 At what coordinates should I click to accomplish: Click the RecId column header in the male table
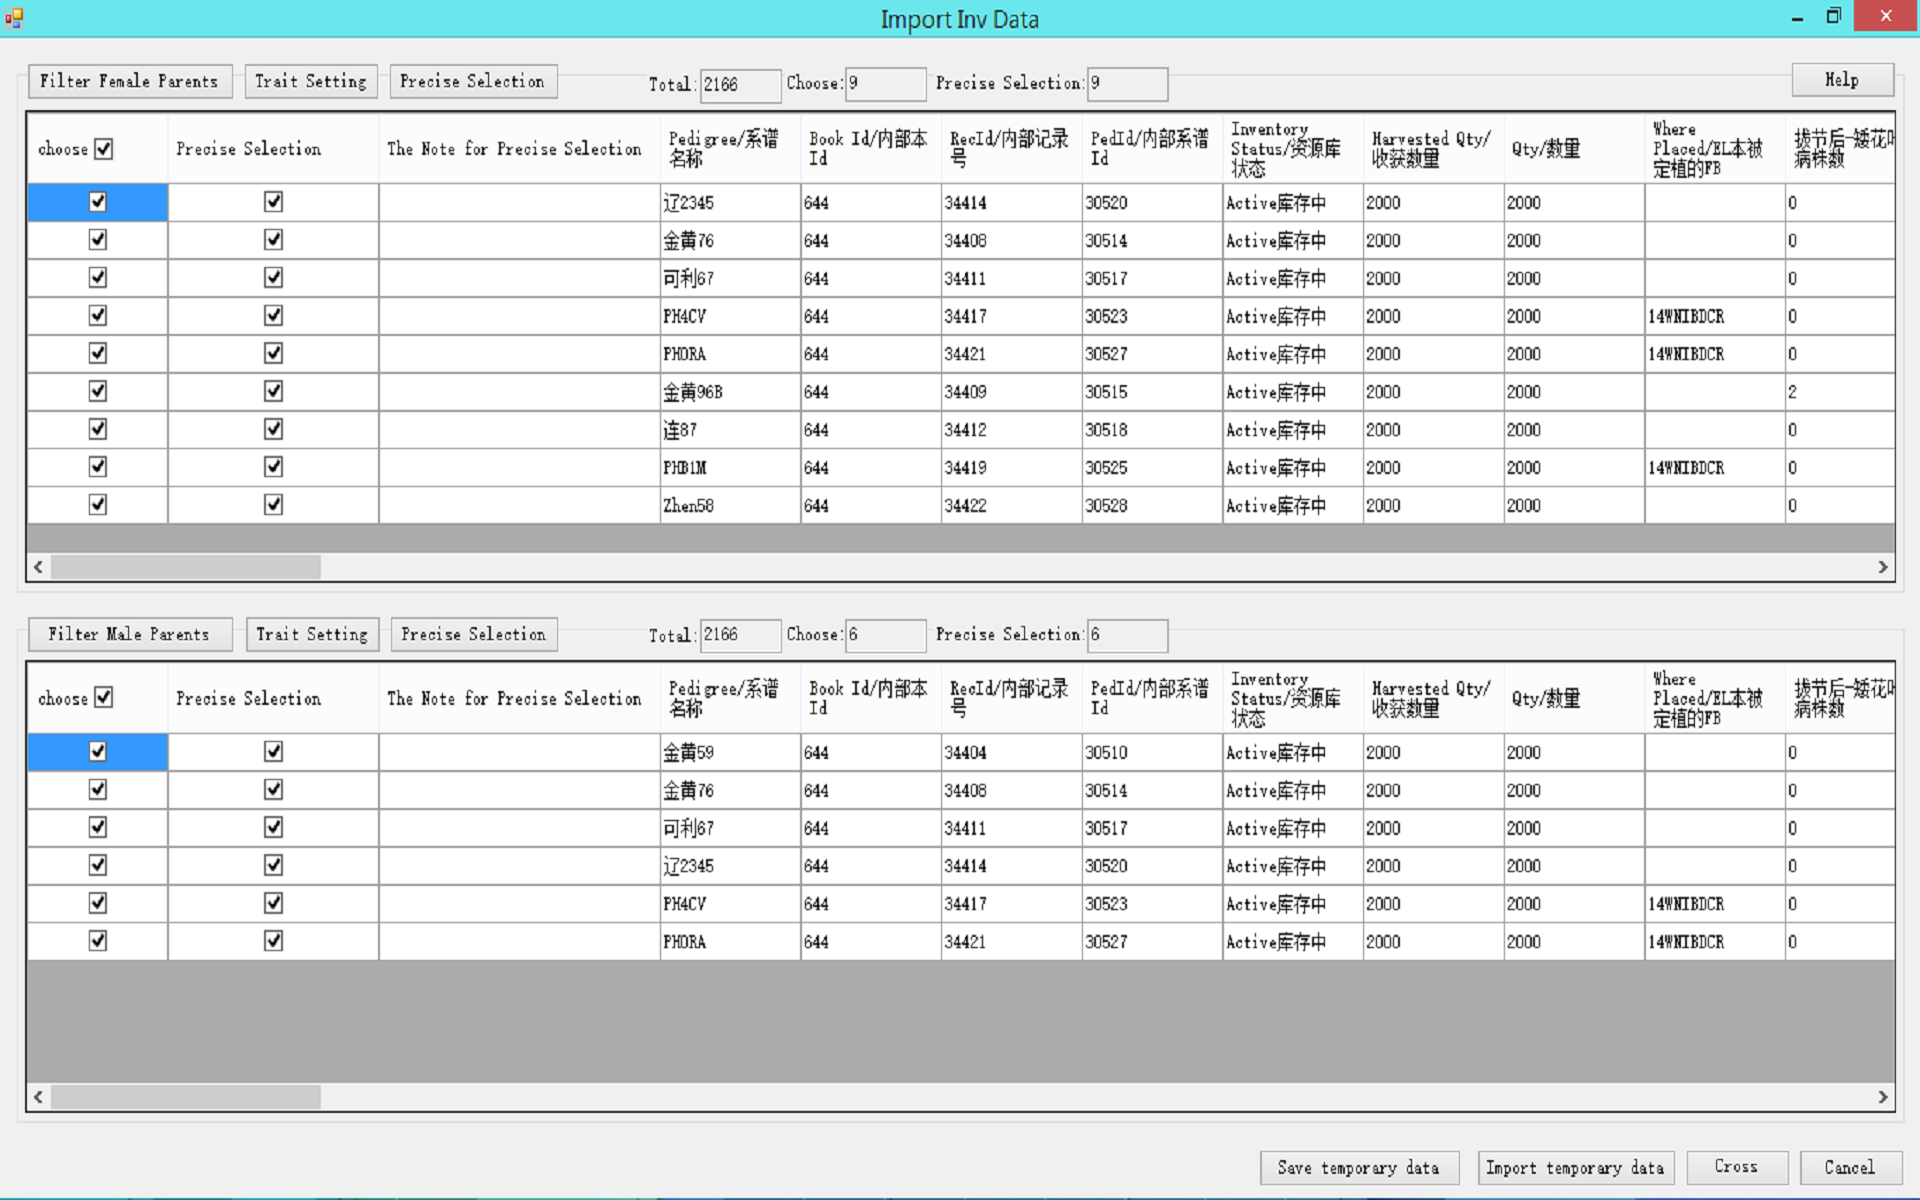point(1011,698)
